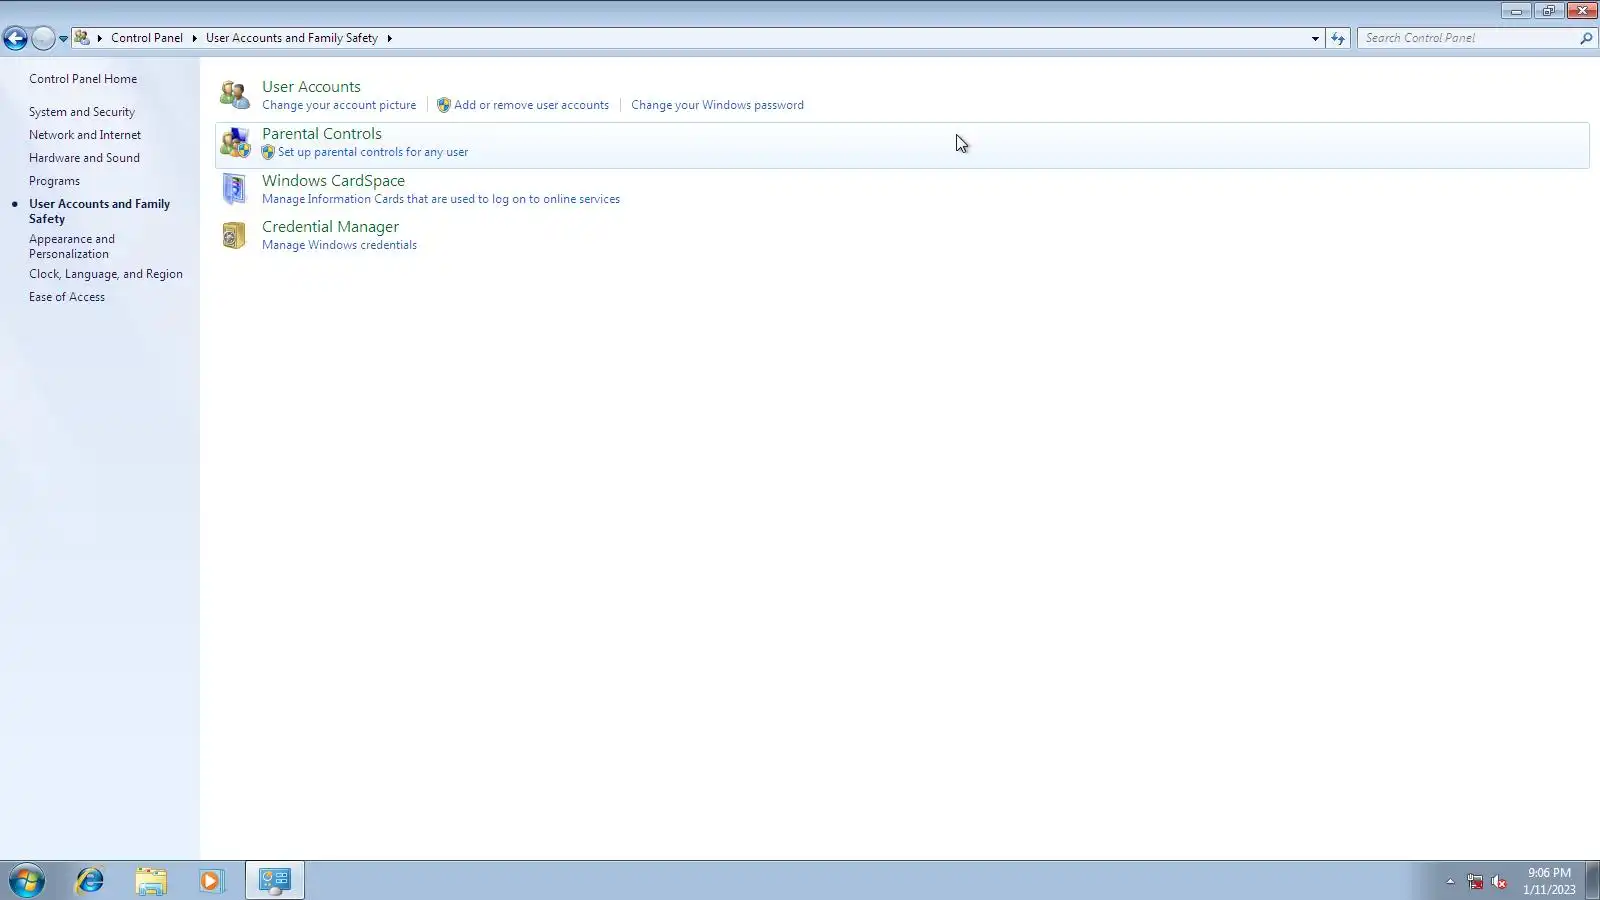1600x900 pixels.
Task: Click the Parental Controls category icon
Action: point(235,142)
